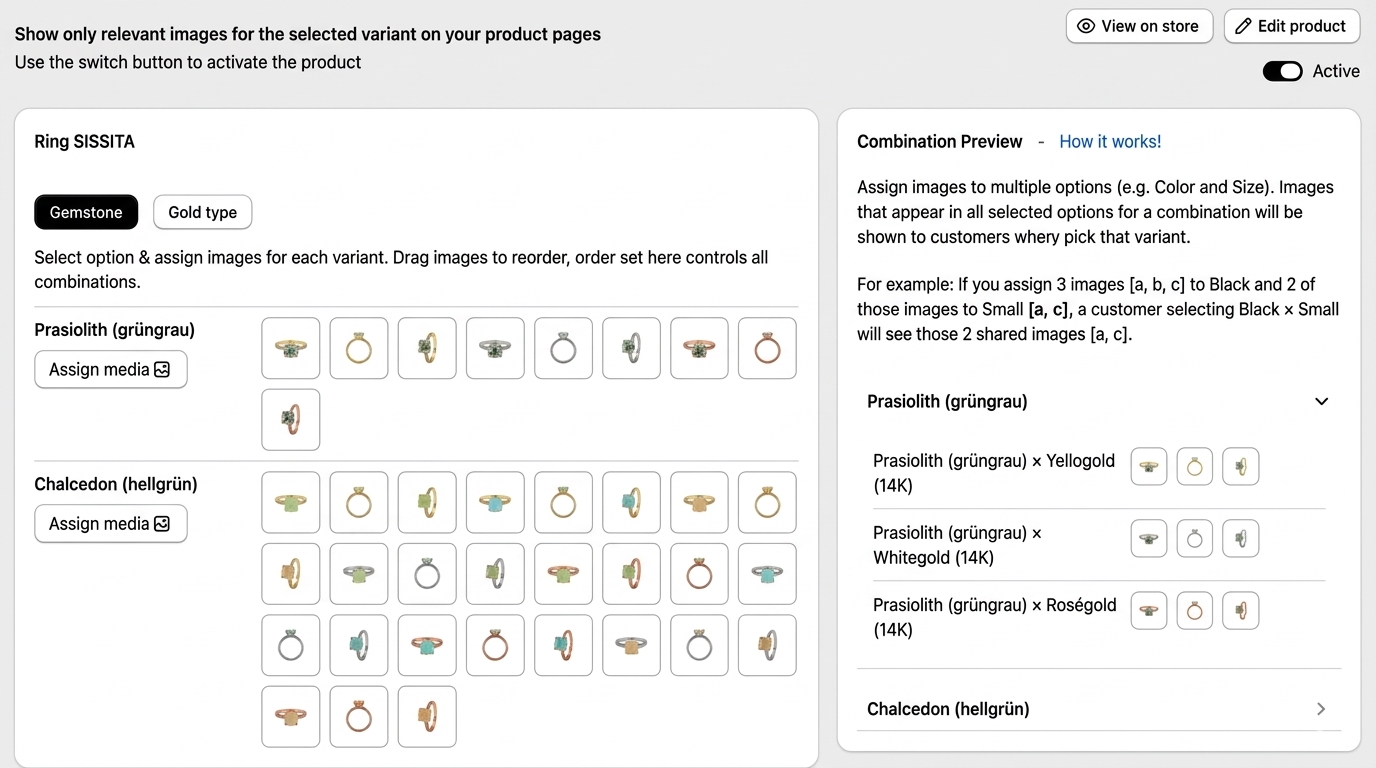The width and height of the screenshot is (1376, 768).
Task: Select first Prasiolith yellow gold ring thumbnail
Action: [x=291, y=348]
